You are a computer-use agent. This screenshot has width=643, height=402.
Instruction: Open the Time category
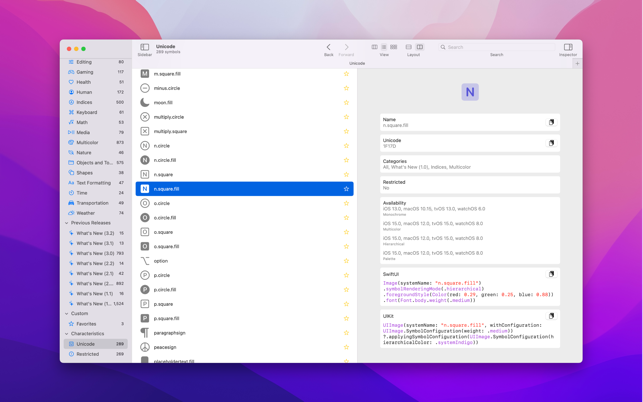click(96, 193)
